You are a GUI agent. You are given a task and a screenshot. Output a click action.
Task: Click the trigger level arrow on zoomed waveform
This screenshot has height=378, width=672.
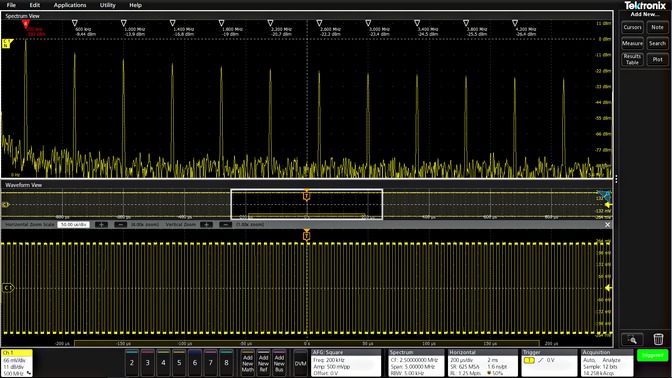[x=608, y=288]
